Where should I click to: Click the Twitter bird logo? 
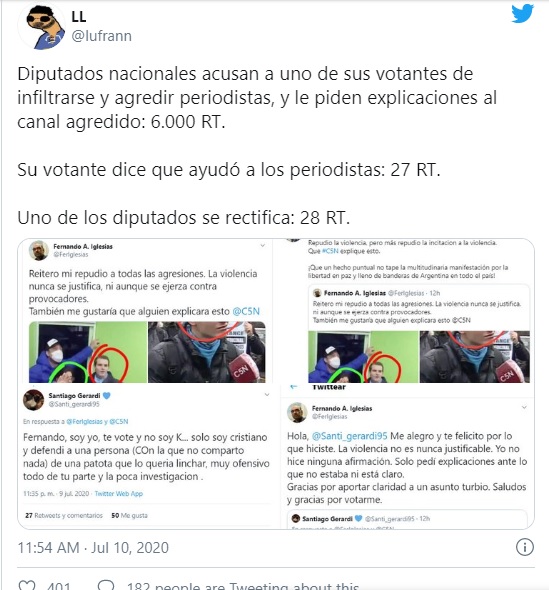click(522, 14)
